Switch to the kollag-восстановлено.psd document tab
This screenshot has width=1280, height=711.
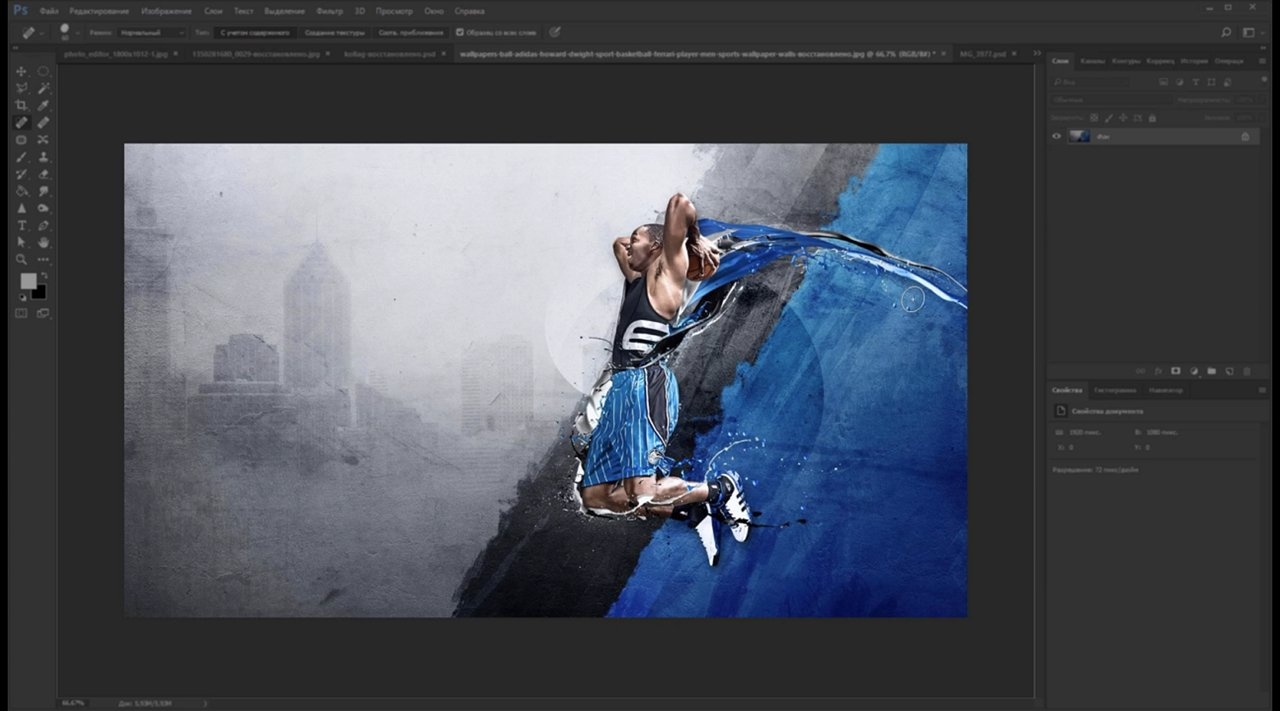coord(389,53)
